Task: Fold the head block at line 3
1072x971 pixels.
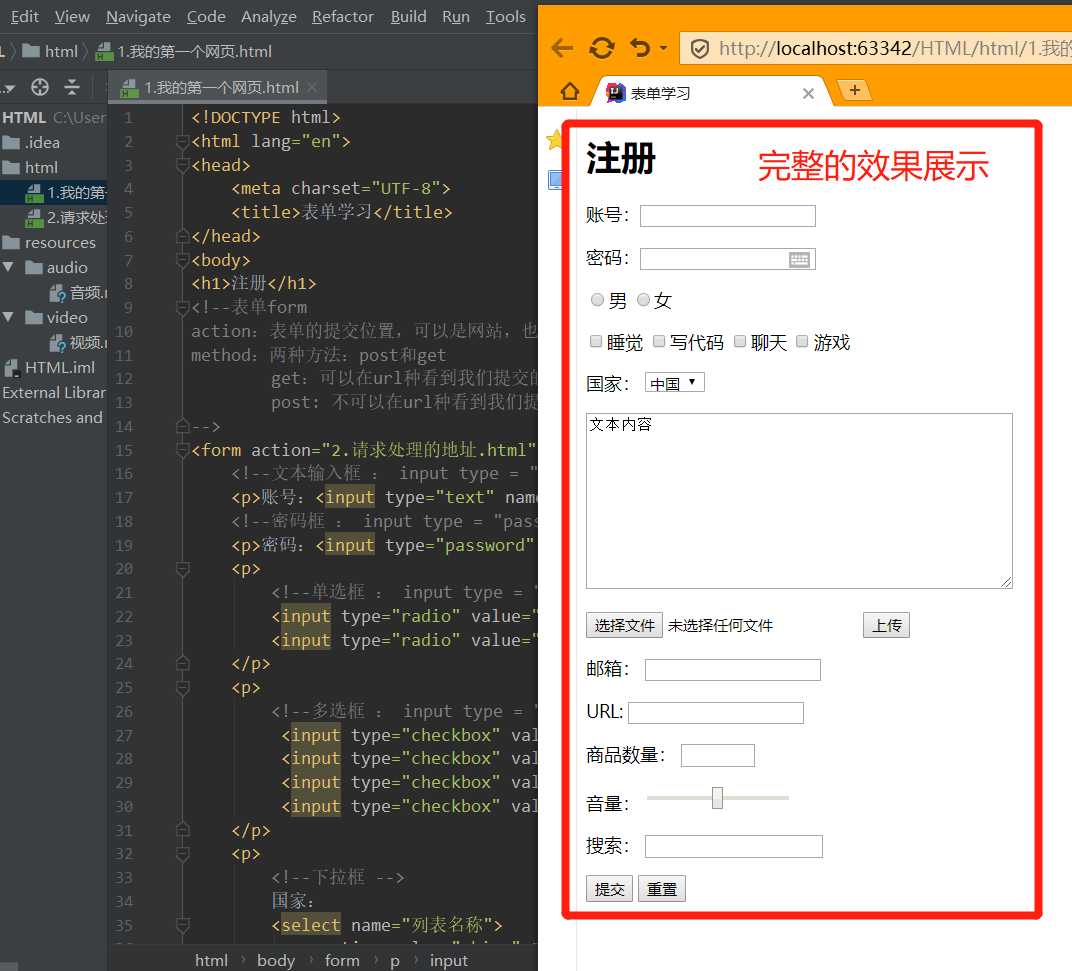Action: (x=183, y=165)
